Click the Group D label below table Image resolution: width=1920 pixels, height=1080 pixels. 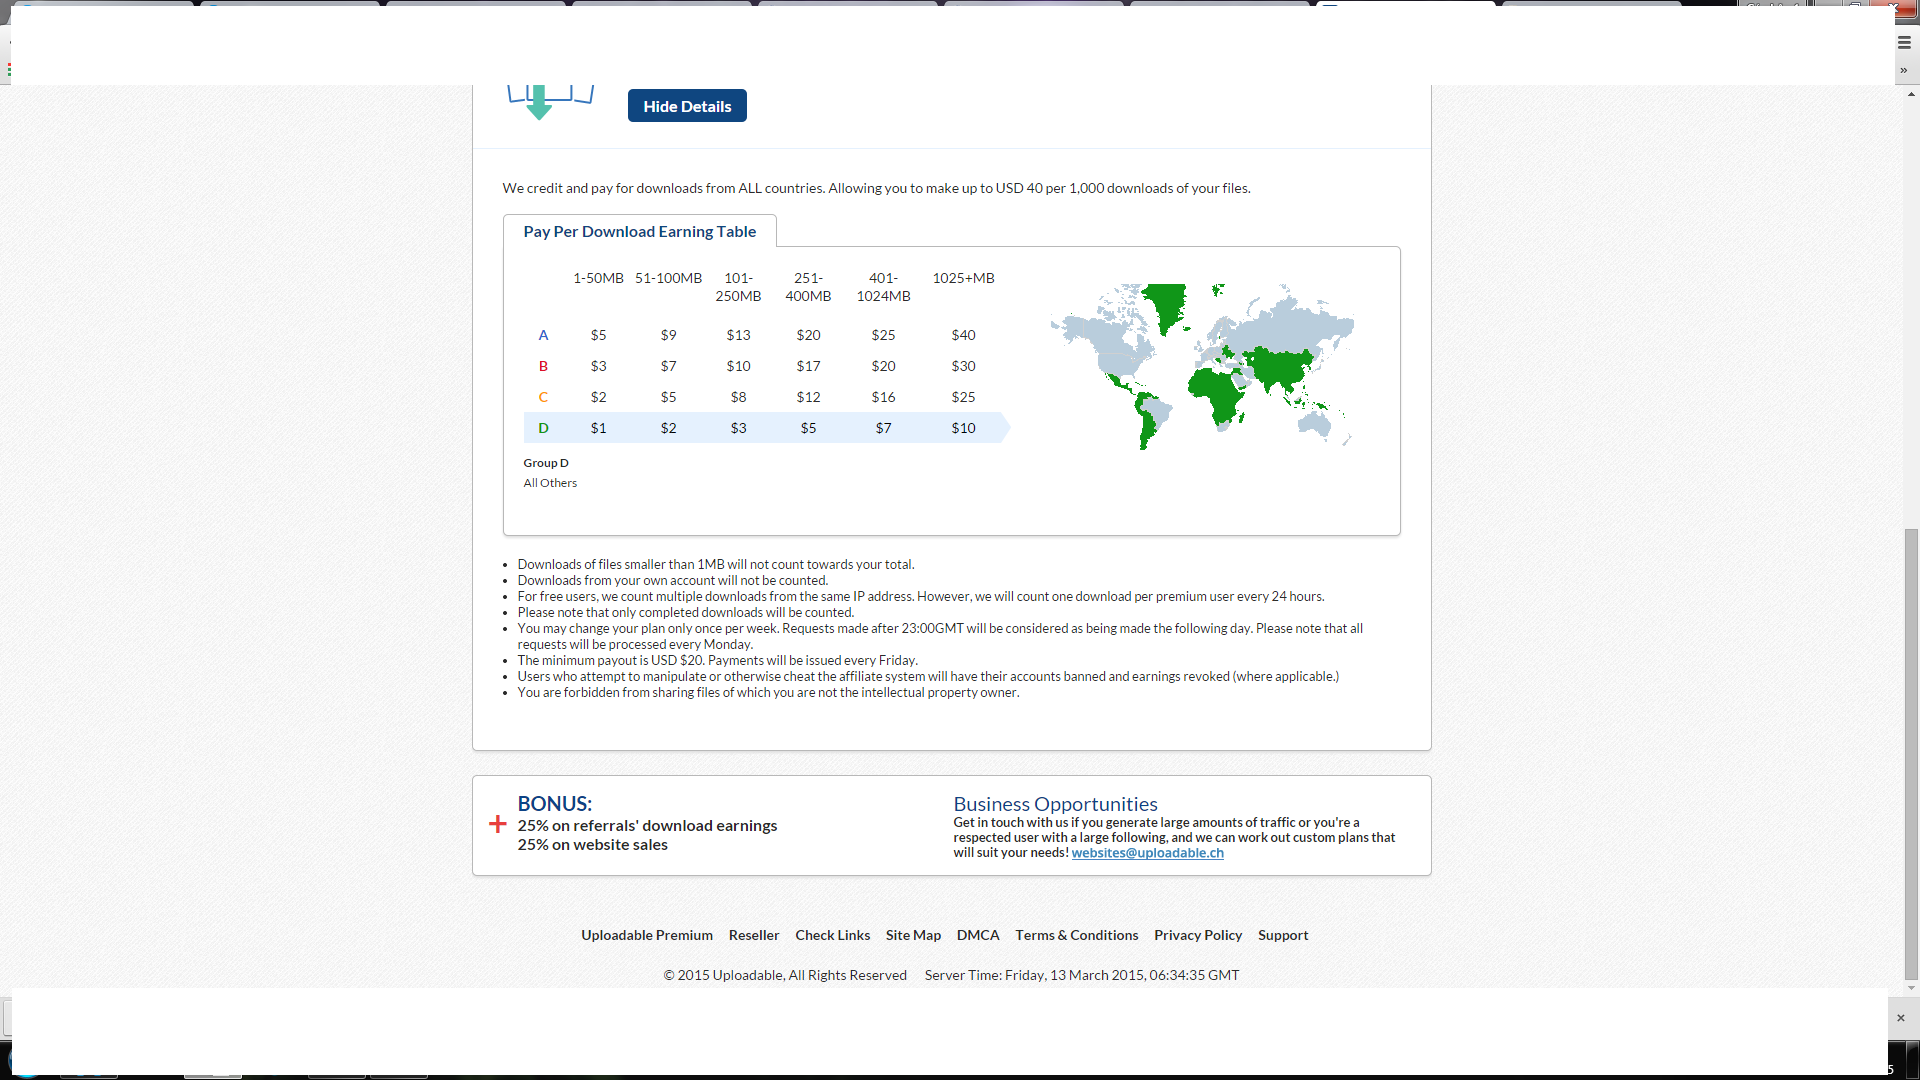546,463
